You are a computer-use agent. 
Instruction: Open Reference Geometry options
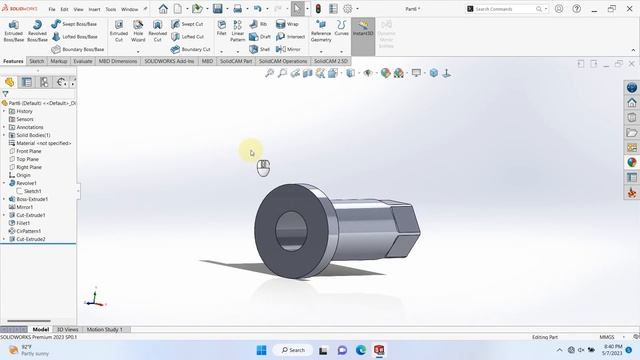point(321,31)
